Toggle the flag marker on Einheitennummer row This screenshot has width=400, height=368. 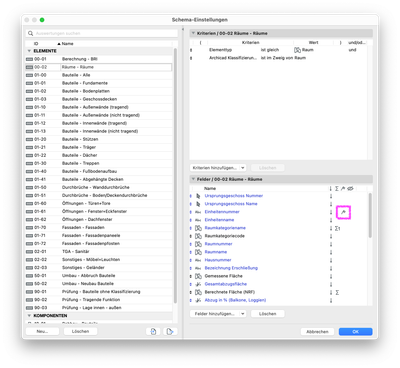coord(343,212)
